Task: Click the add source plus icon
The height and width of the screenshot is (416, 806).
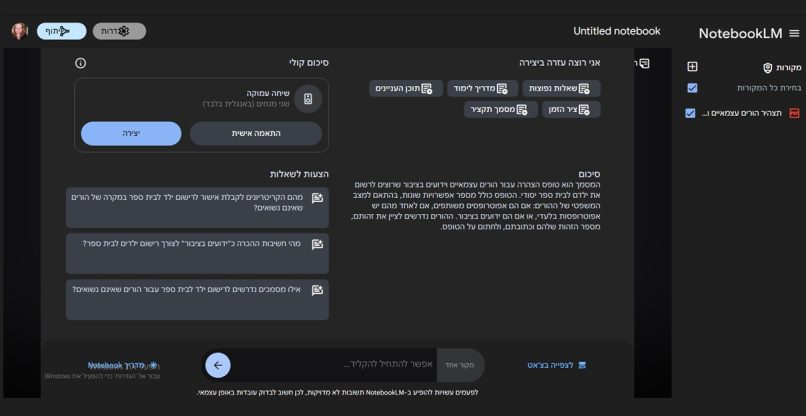Action: pyautogui.click(x=692, y=67)
